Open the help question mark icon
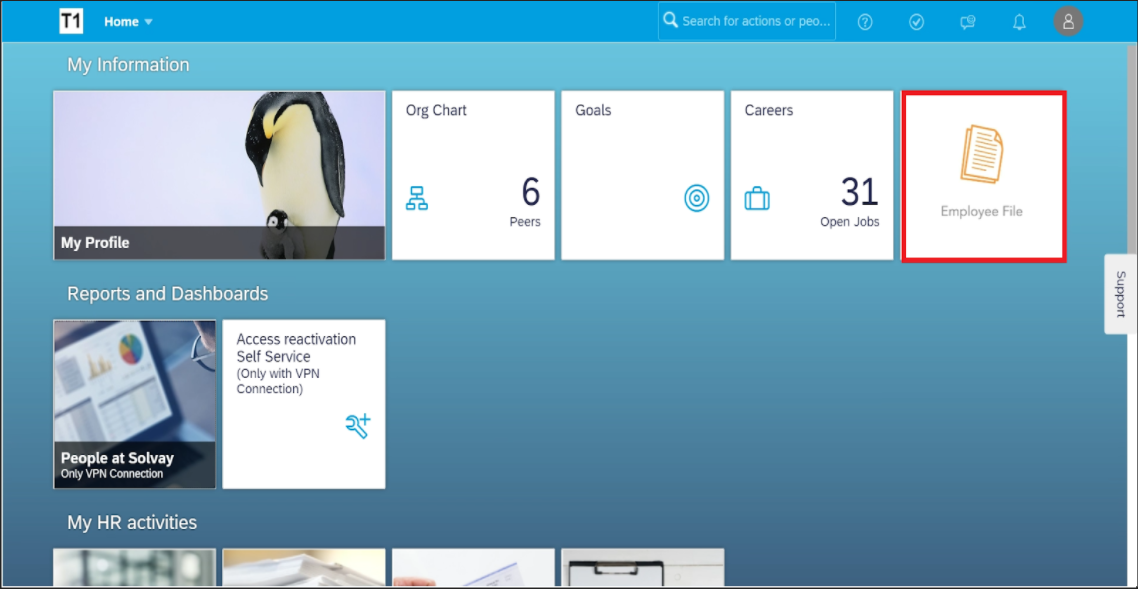The image size is (1138, 589). pos(865,22)
